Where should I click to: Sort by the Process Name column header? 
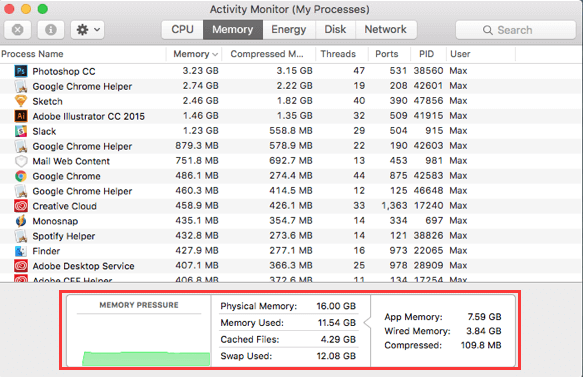[x=83, y=54]
